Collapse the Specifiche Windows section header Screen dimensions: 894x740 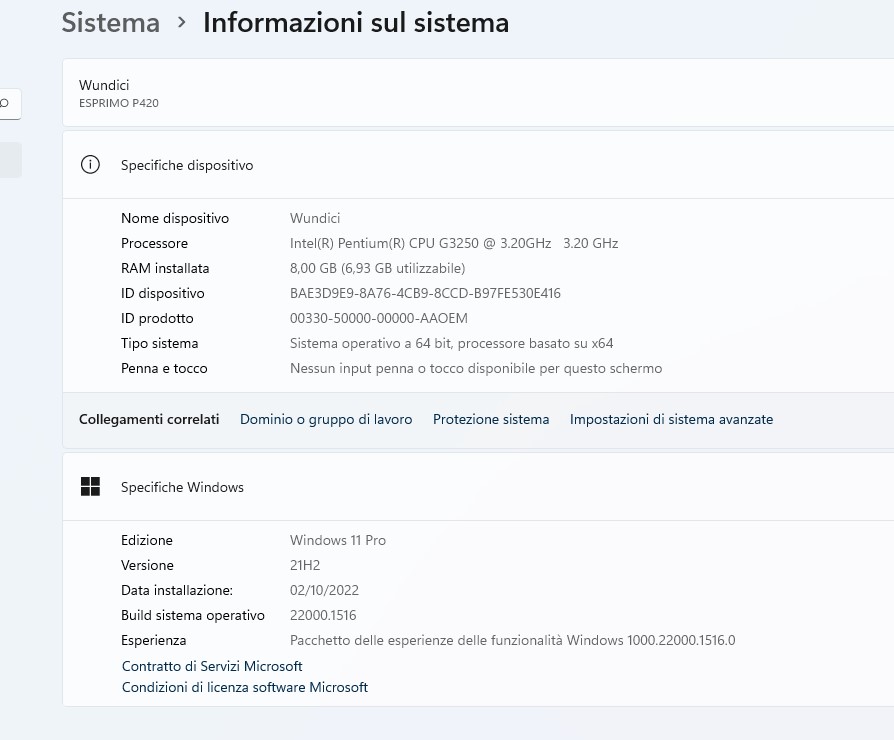(478, 487)
